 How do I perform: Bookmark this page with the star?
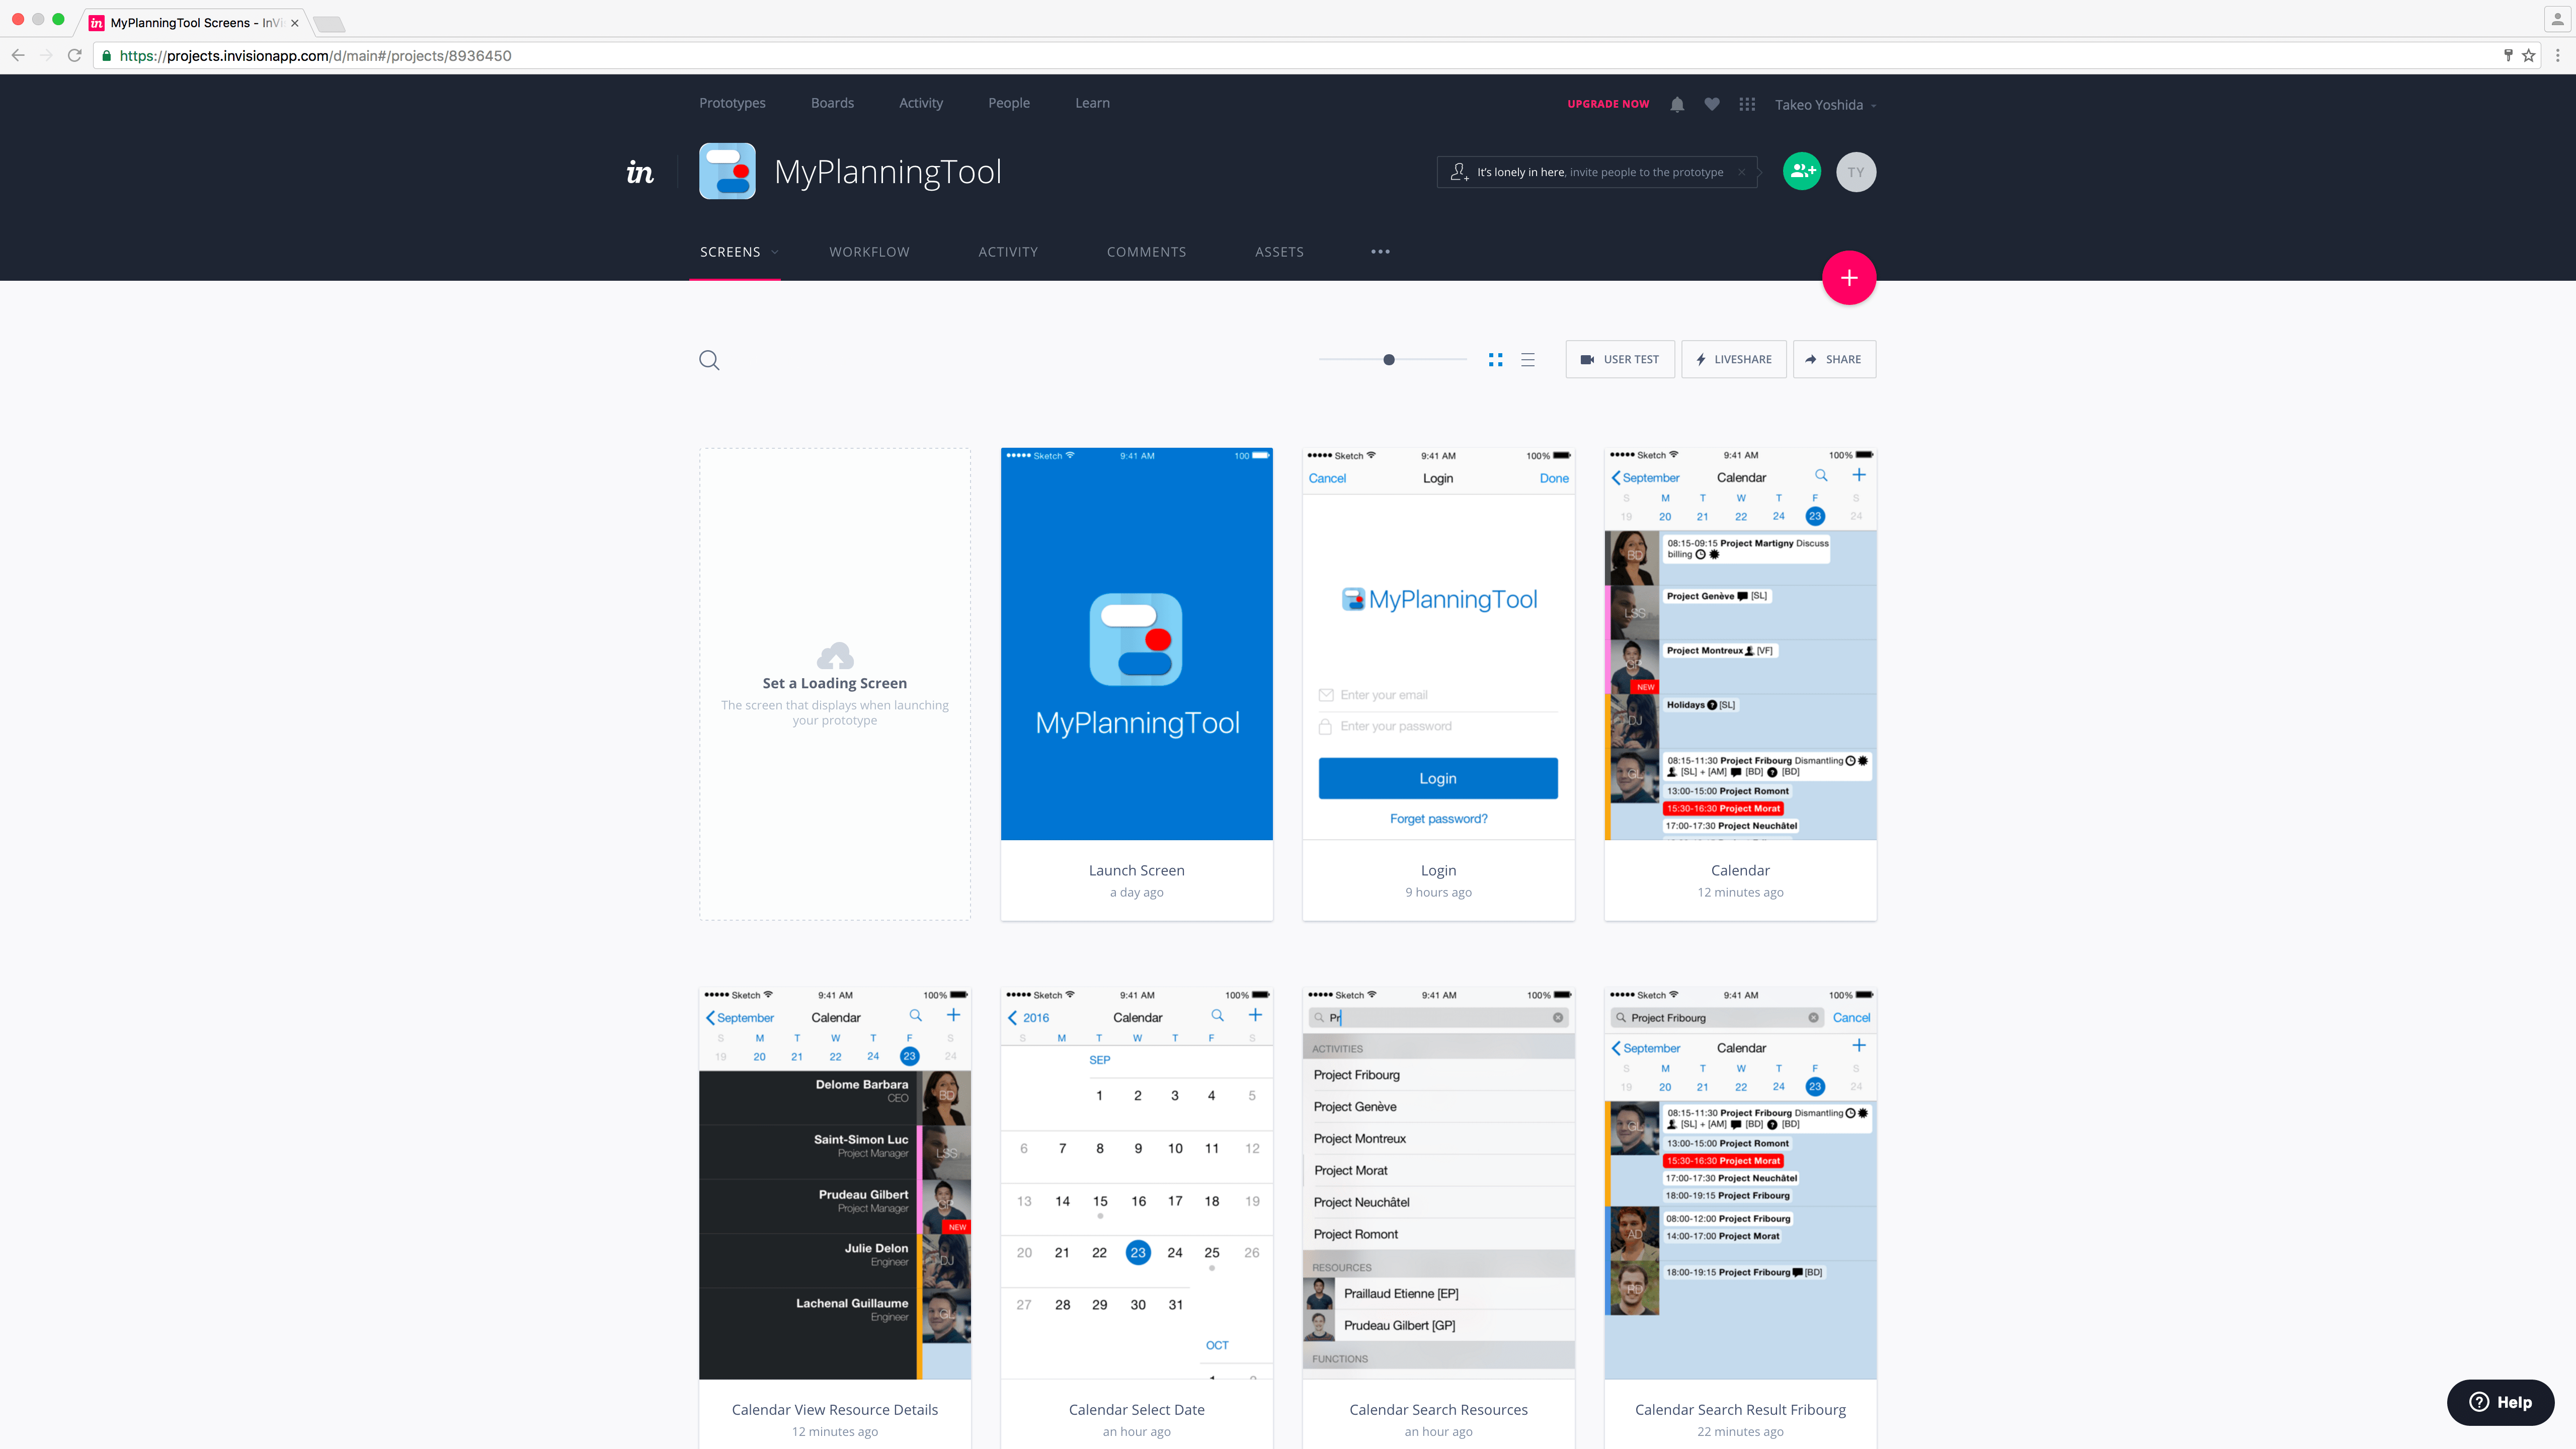click(2529, 56)
